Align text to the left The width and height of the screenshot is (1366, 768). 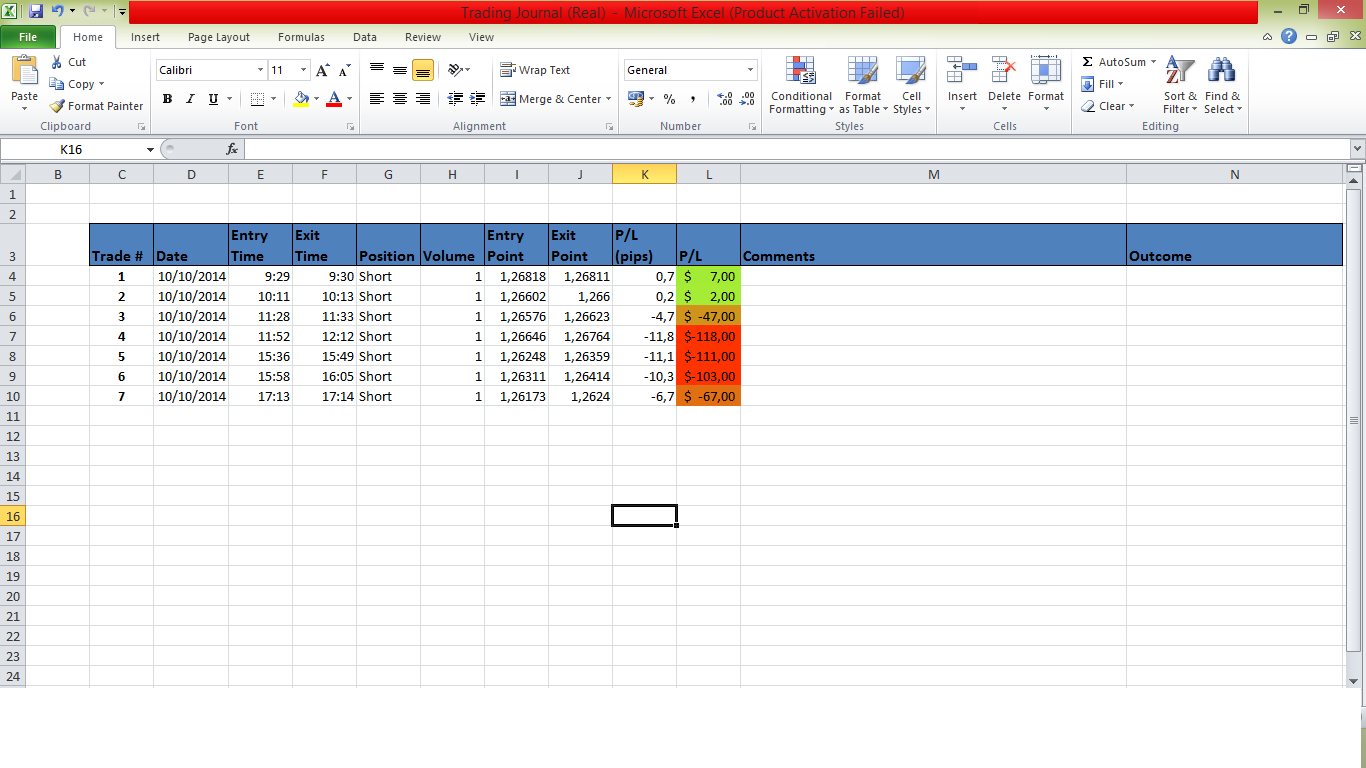pos(377,99)
